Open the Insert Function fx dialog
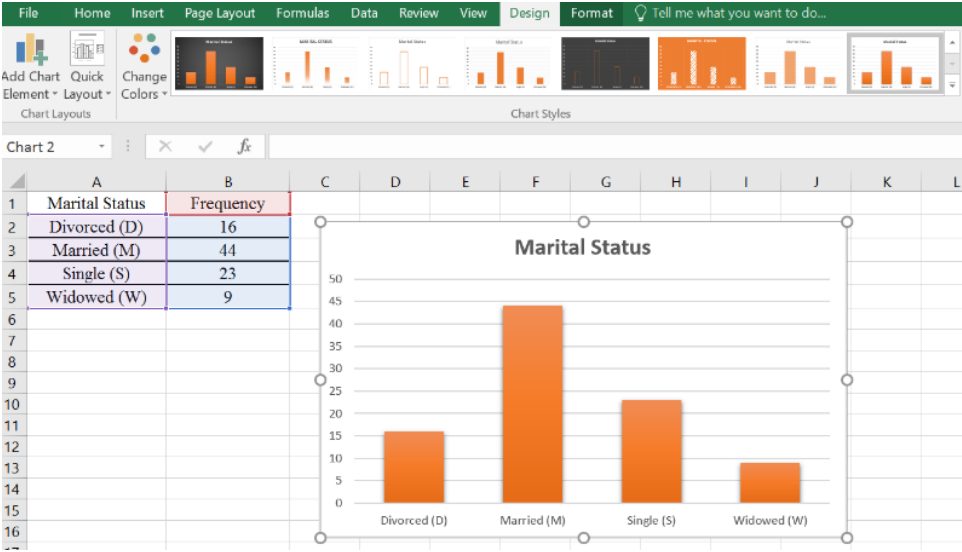The width and height of the screenshot is (962, 552). click(x=244, y=147)
